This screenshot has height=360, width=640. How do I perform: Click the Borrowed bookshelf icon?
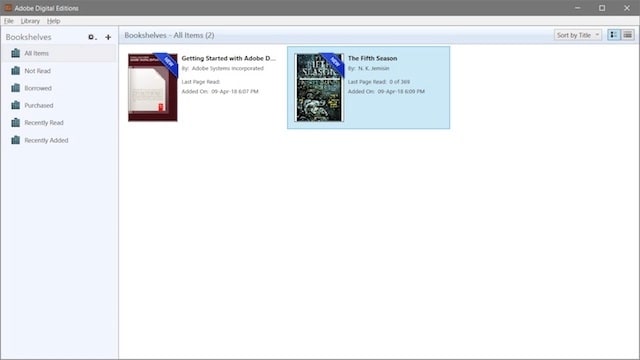coord(16,88)
